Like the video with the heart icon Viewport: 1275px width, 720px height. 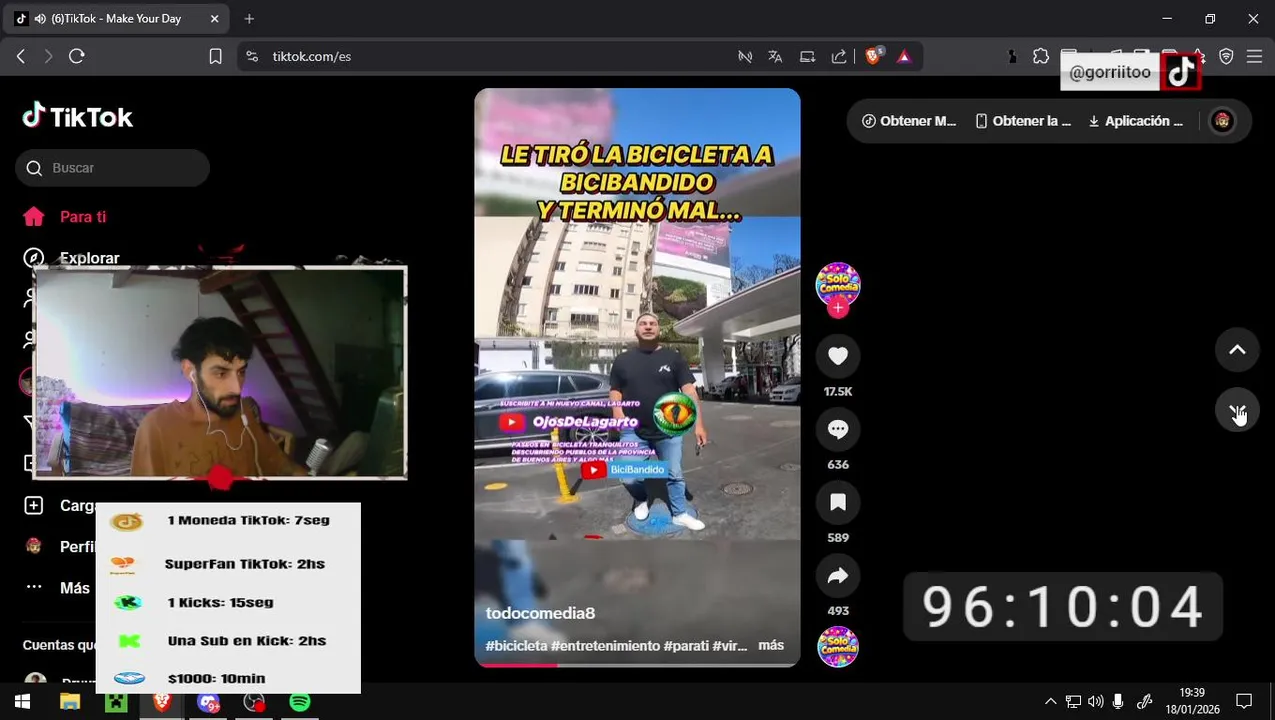tap(838, 356)
